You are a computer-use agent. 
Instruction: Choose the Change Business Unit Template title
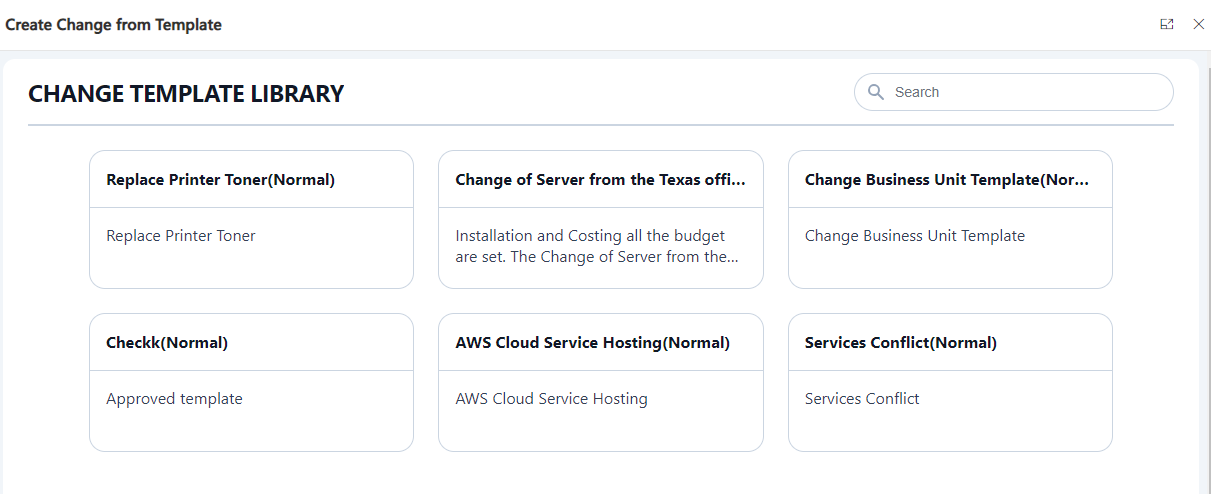pyautogui.click(x=946, y=180)
